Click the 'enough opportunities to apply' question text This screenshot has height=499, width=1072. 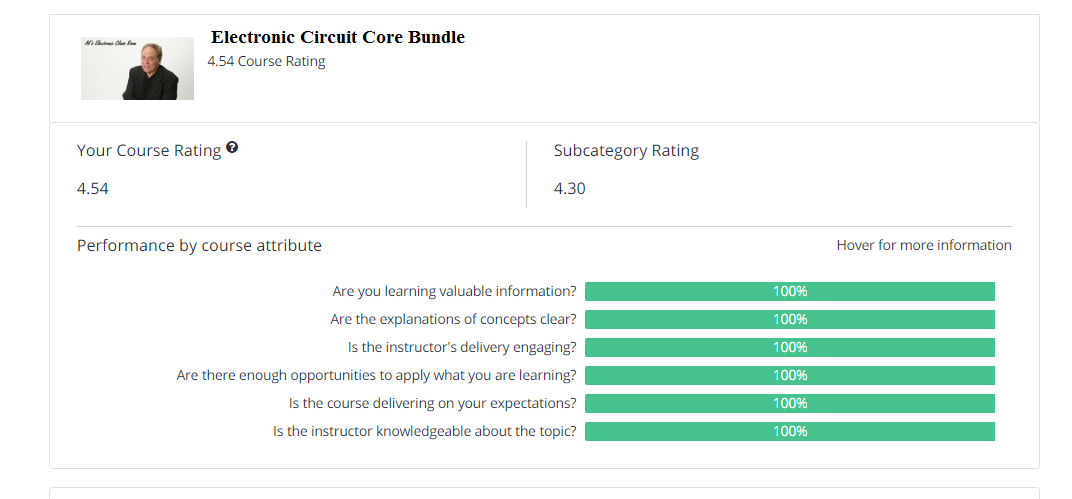tap(376, 375)
